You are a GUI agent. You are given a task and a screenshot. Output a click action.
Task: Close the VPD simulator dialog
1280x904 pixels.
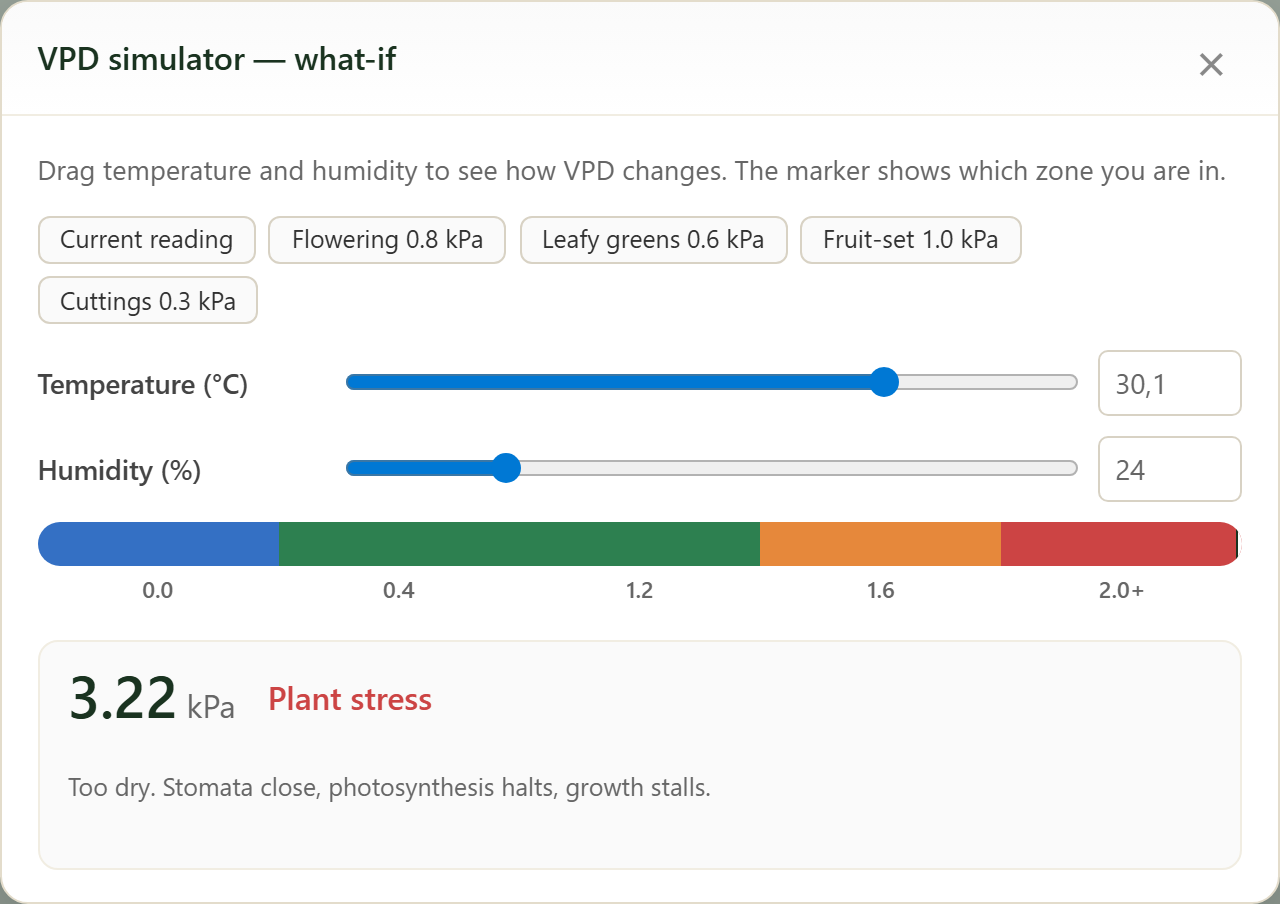tap(1211, 65)
